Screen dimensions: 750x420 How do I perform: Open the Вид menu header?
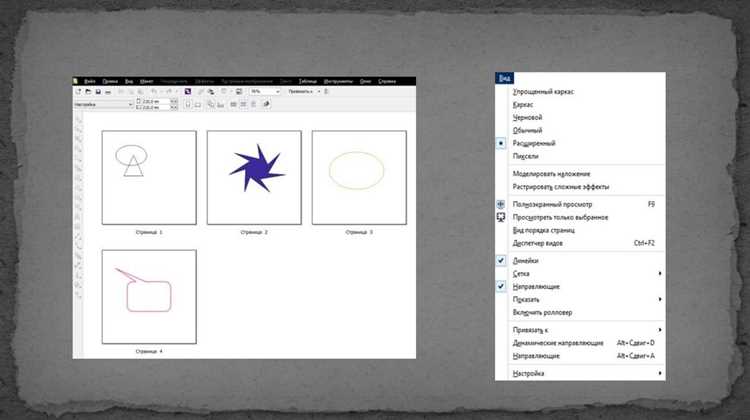pyautogui.click(x=505, y=78)
